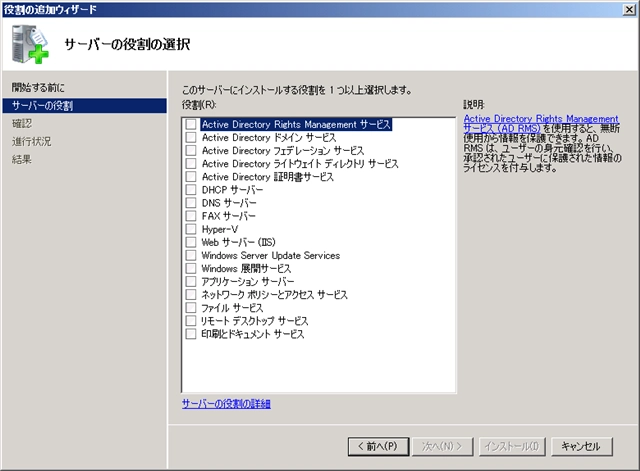The image size is (640, 471).
Task: Click the server add-role wizard icon
Action: tap(30, 44)
